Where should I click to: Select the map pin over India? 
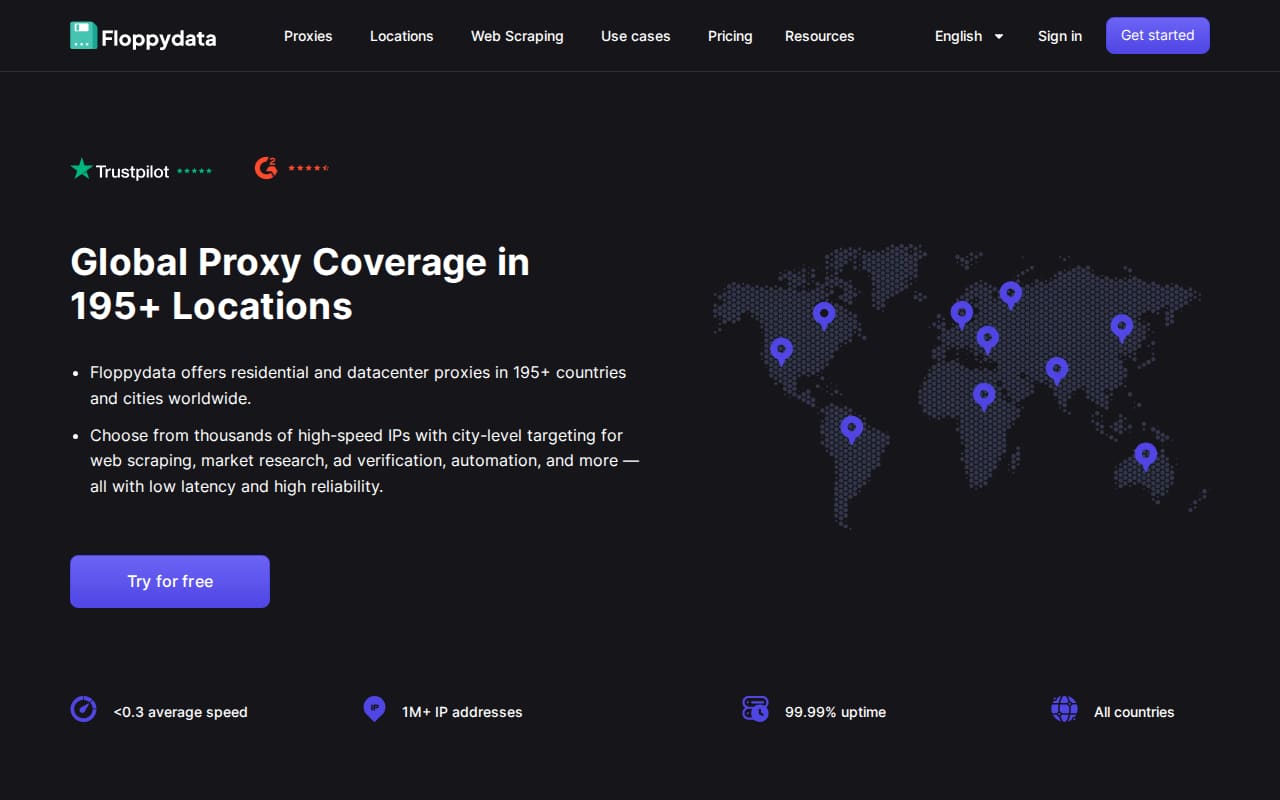pyautogui.click(x=1057, y=370)
